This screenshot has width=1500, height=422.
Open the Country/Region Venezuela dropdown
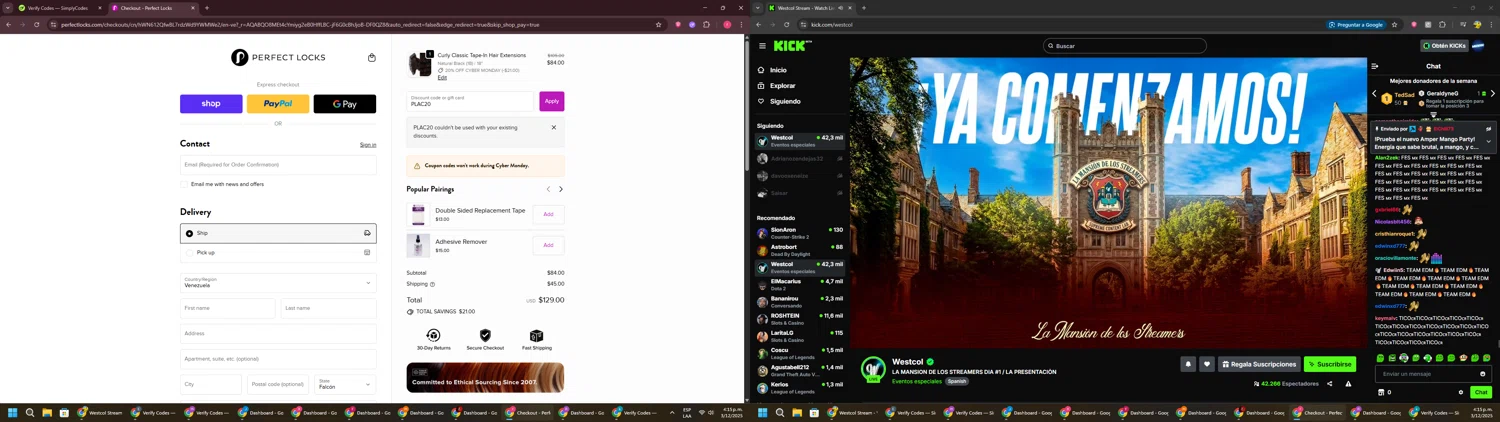tap(278, 282)
